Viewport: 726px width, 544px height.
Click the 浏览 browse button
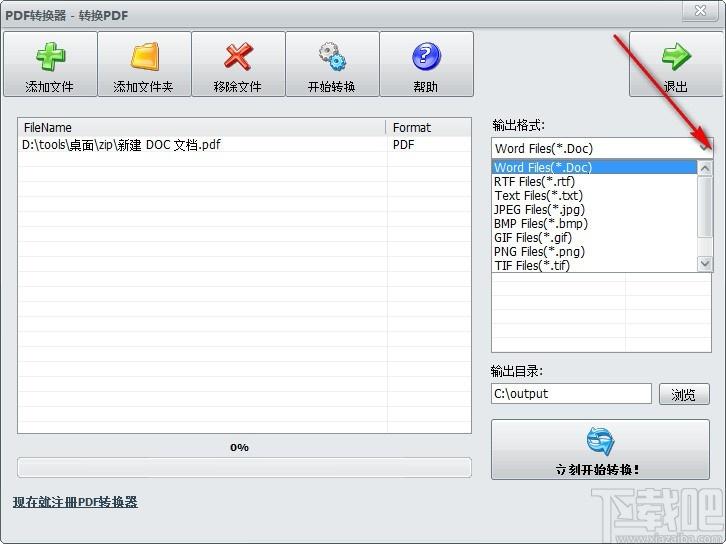point(684,394)
